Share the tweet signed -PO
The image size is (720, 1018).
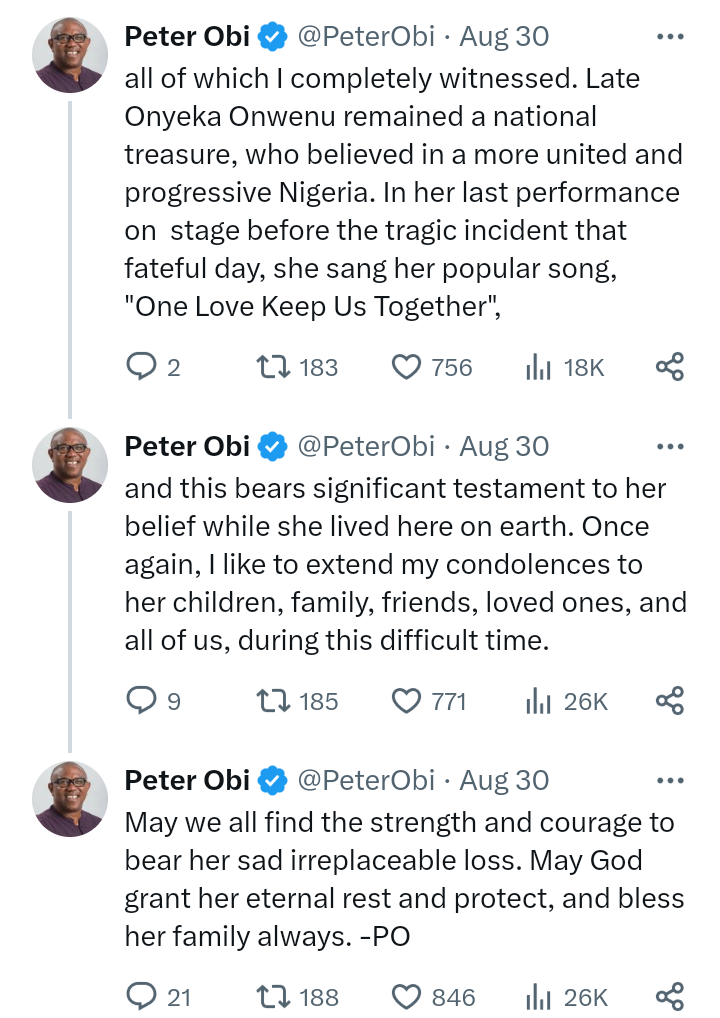pos(669,996)
